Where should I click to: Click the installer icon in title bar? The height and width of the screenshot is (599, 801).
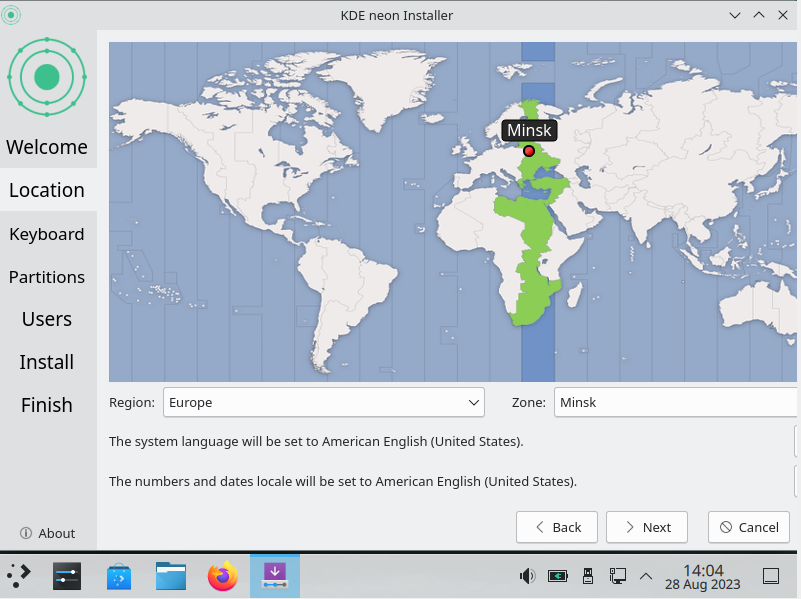(x=11, y=15)
